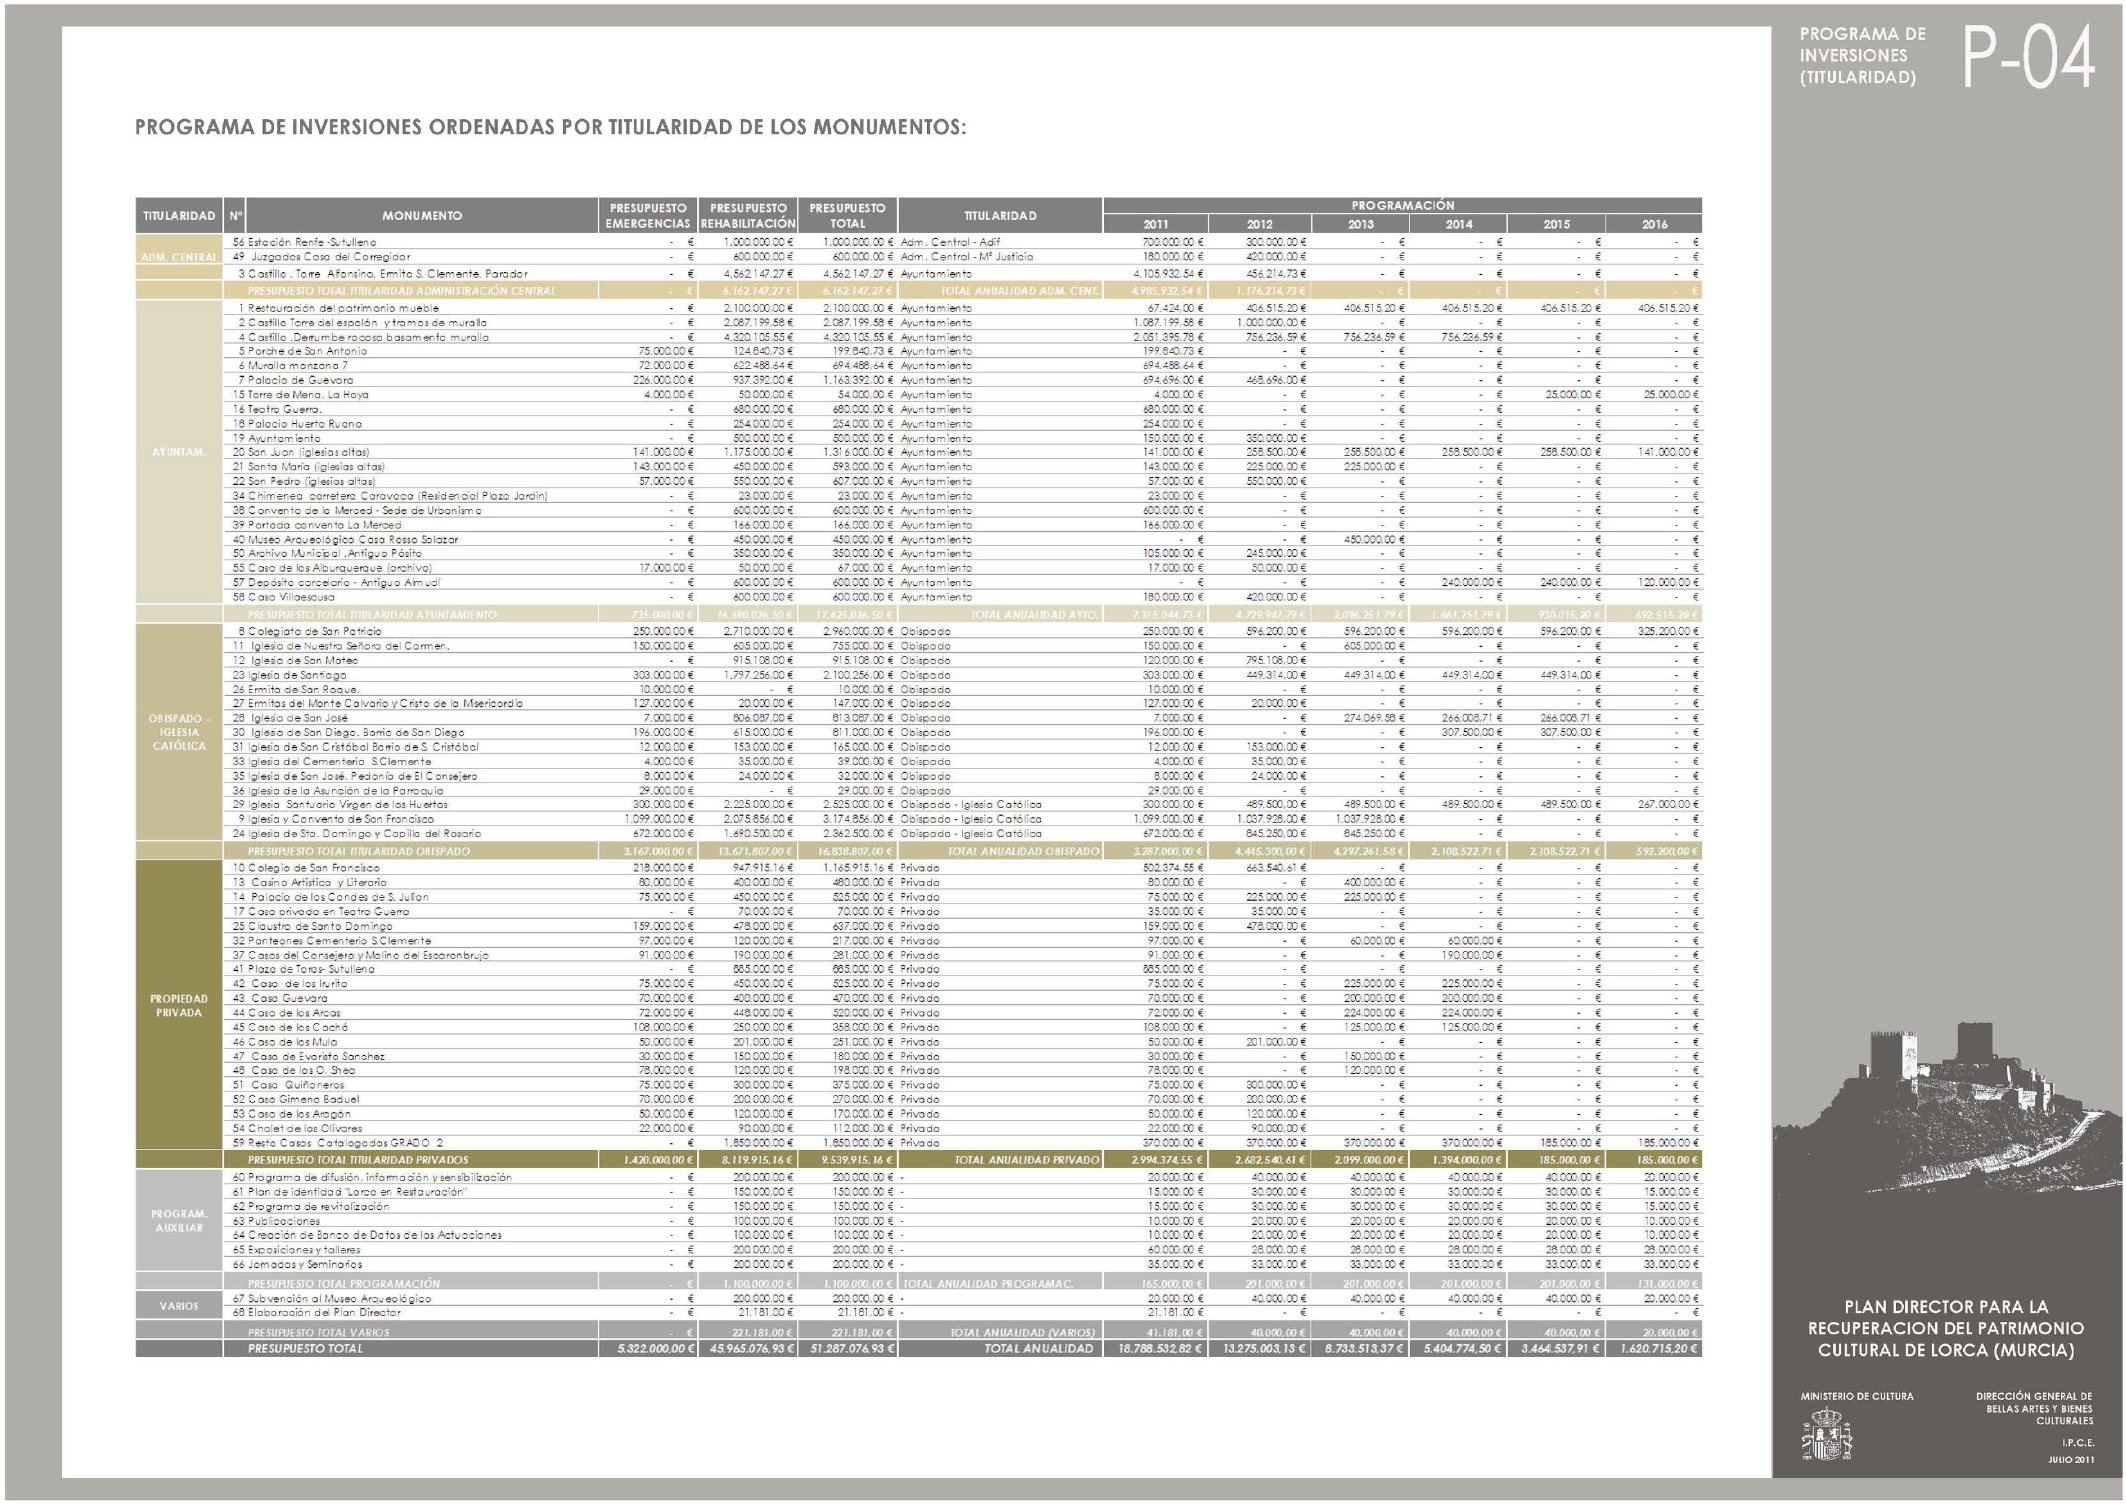Select 'PRESUPUESTO TOTAL TITULARIDAD AYUNTAMIENTO' subtotal row
The width and height of the screenshot is (2126, 1504).
918,615
